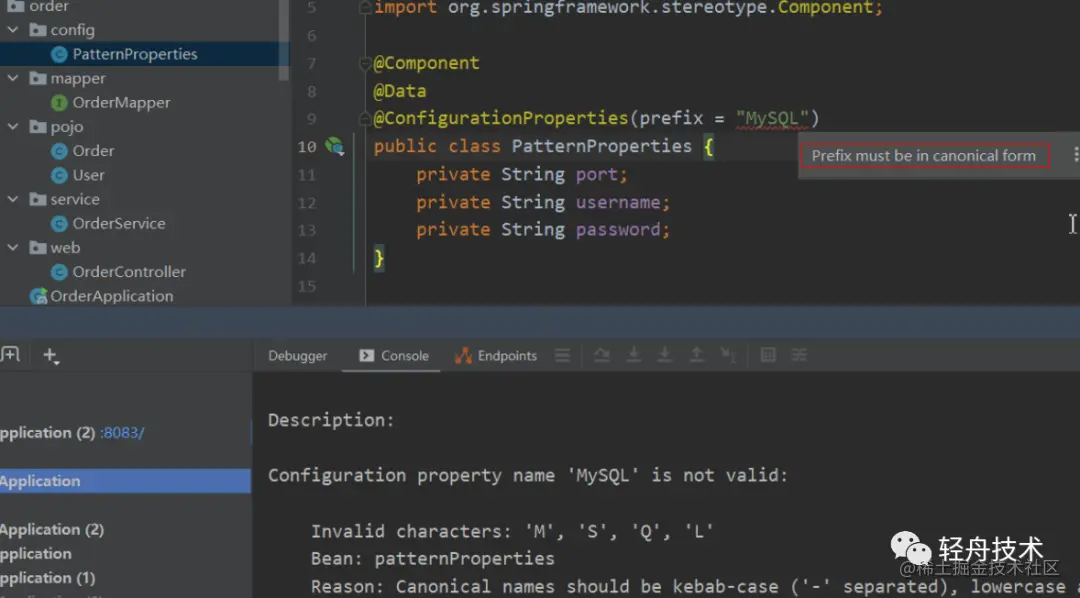Collapse the pojo folder
The height and width of the screenshot is (598, 1080).
coord(12,126)
